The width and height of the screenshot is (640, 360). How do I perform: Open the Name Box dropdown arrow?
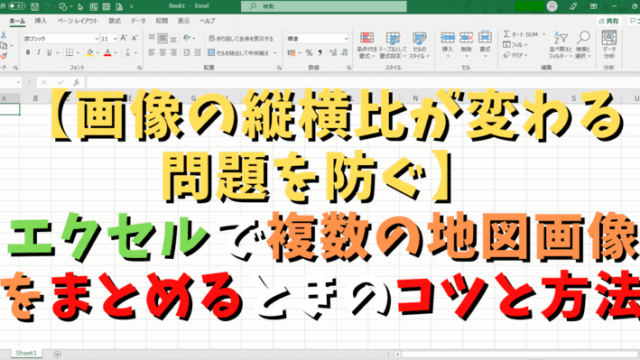pyautogui.click(x=18, y=82)
